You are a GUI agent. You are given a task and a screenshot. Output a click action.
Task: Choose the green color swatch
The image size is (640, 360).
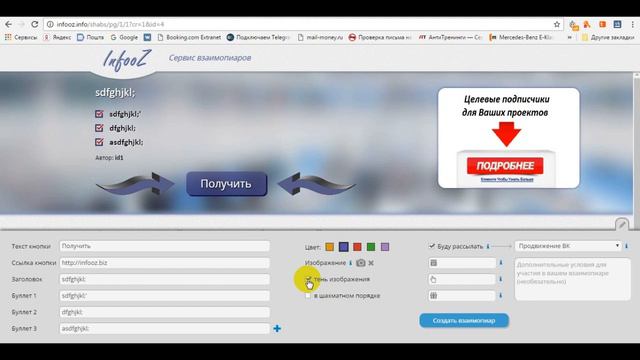[x=371, y=247]
